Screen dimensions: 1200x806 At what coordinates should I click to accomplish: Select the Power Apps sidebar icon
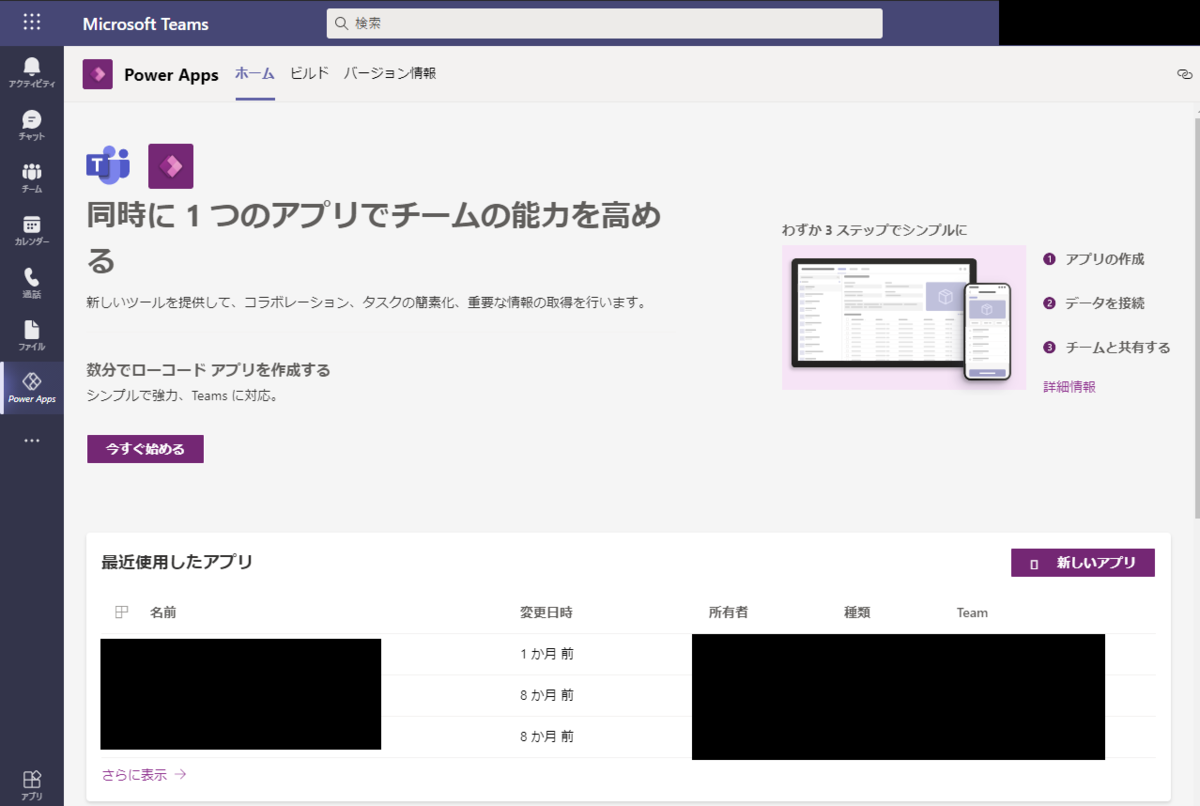coord(32,388)
